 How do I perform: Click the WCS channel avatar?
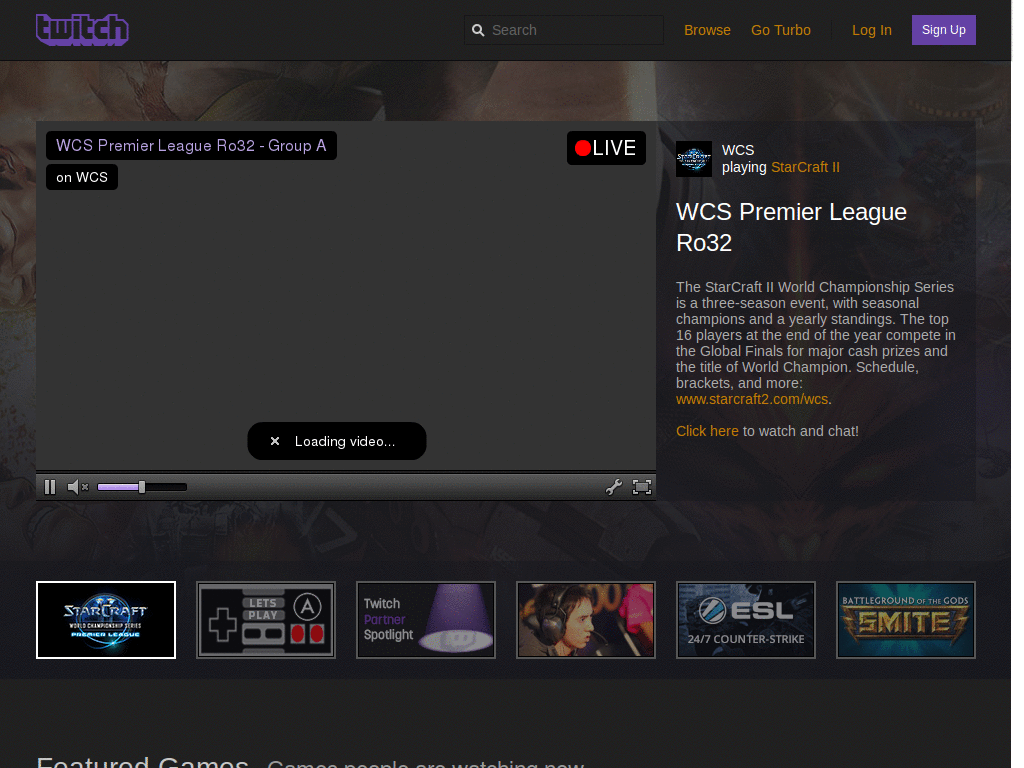[694, 159]
